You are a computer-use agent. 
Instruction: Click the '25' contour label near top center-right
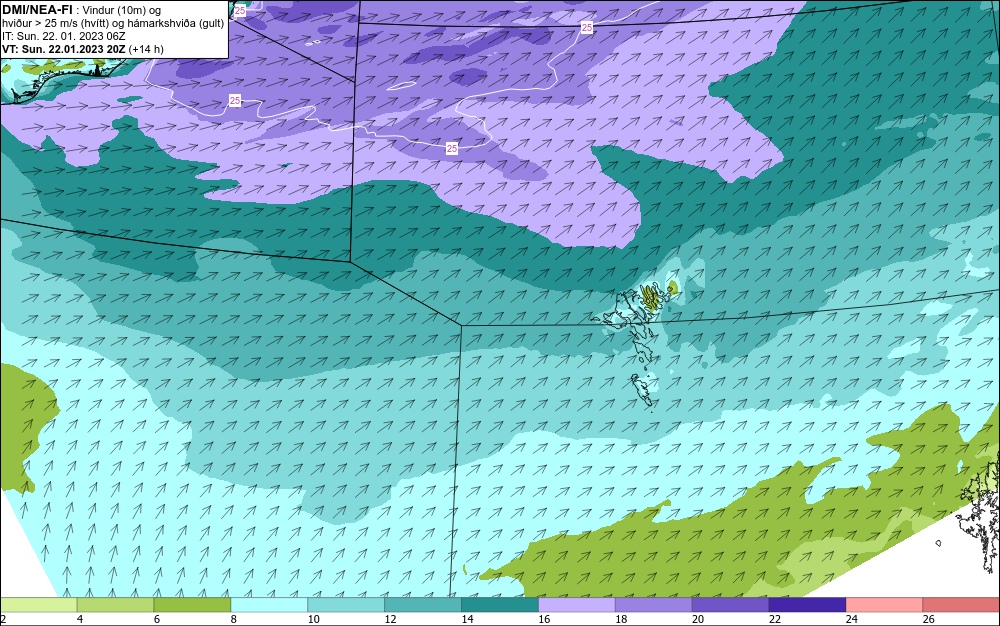[587, 27]
